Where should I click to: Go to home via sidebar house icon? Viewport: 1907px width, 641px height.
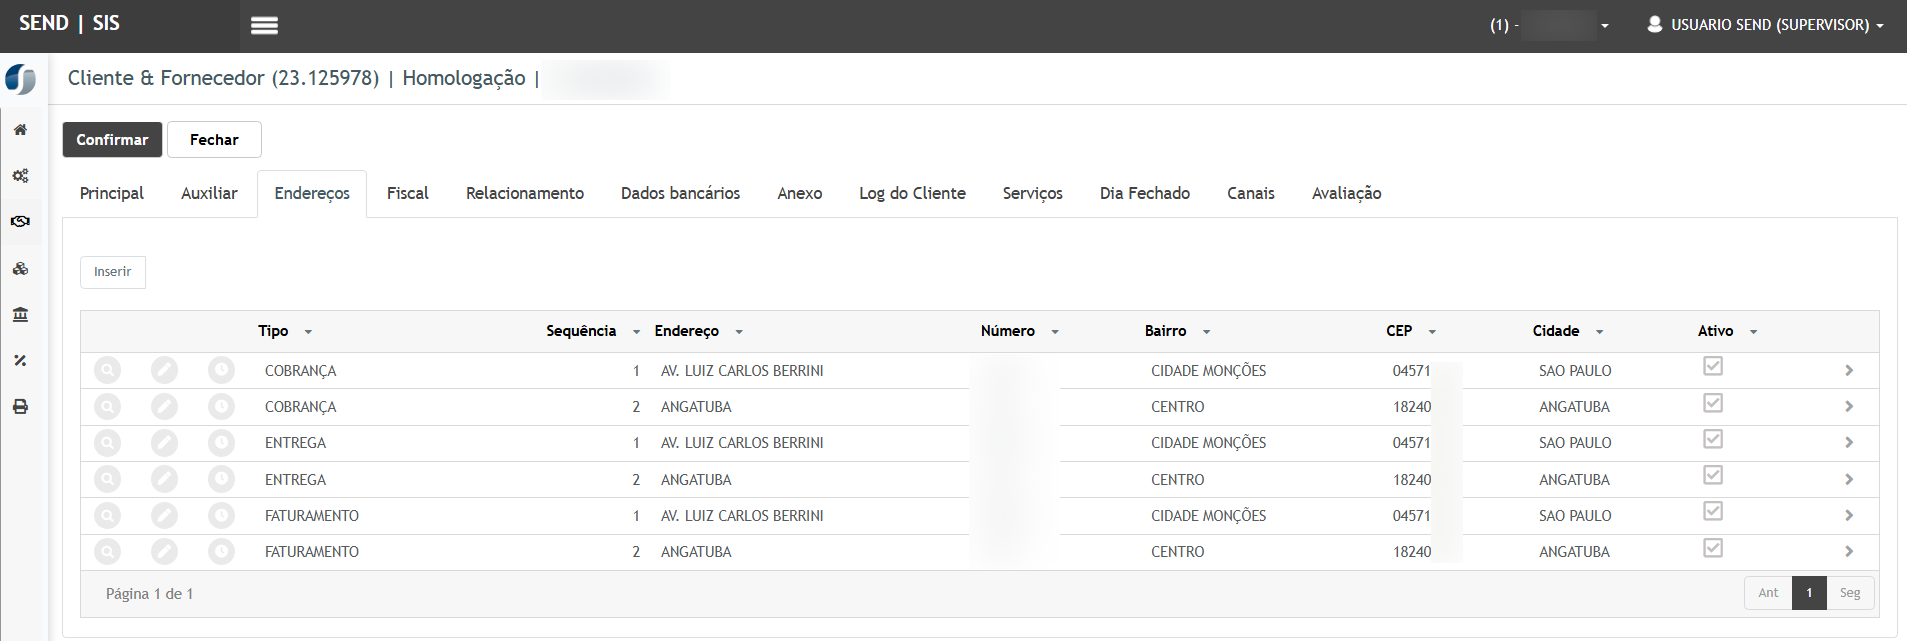point(20,130)
